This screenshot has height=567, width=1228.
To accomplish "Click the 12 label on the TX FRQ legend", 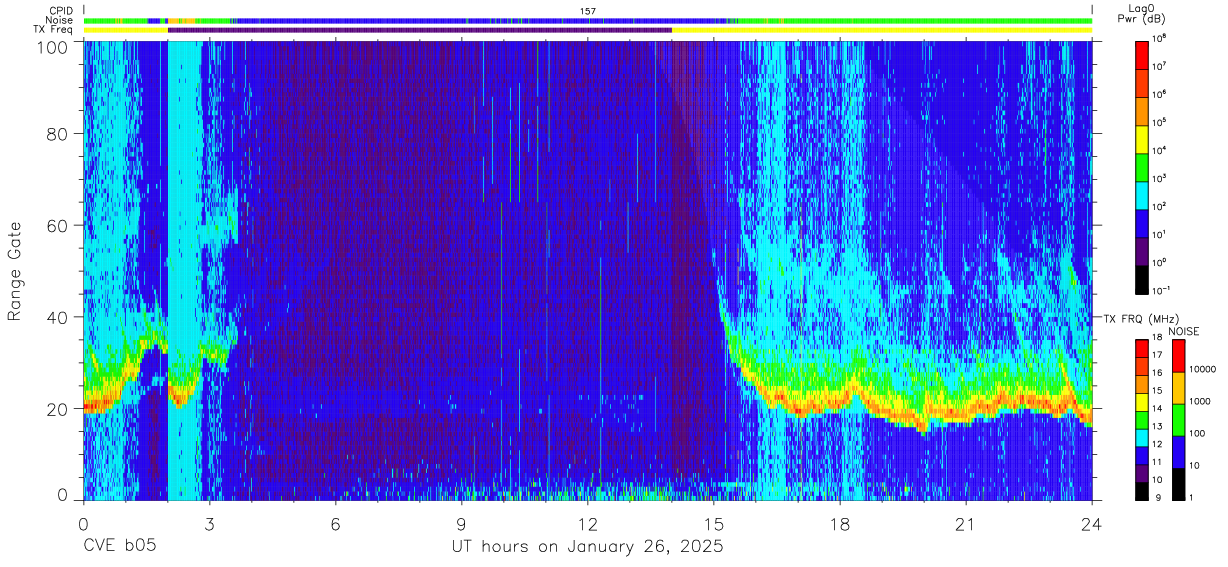I will (x=1158, y=444).
